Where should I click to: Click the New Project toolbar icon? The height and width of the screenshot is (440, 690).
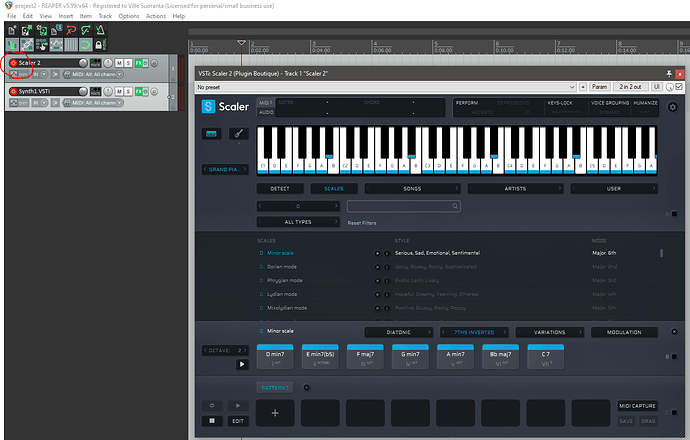pyautogui.click(x=12, y=30)
